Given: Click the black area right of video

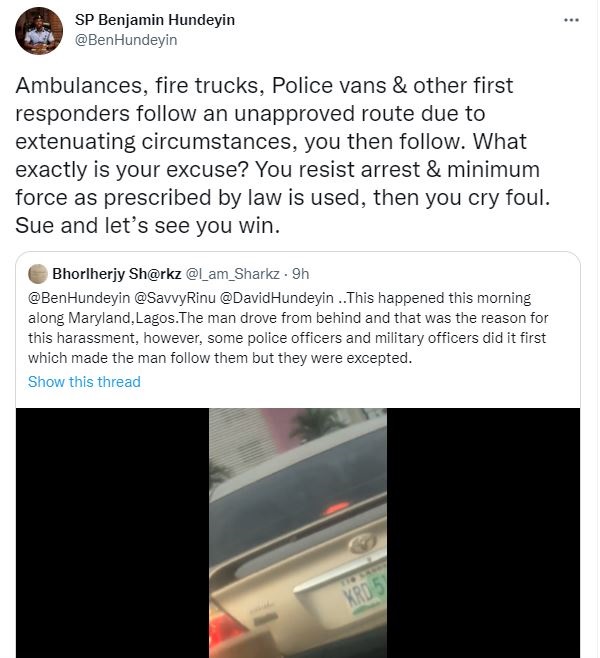Looking at the screenshot, I should pos(483,533).
